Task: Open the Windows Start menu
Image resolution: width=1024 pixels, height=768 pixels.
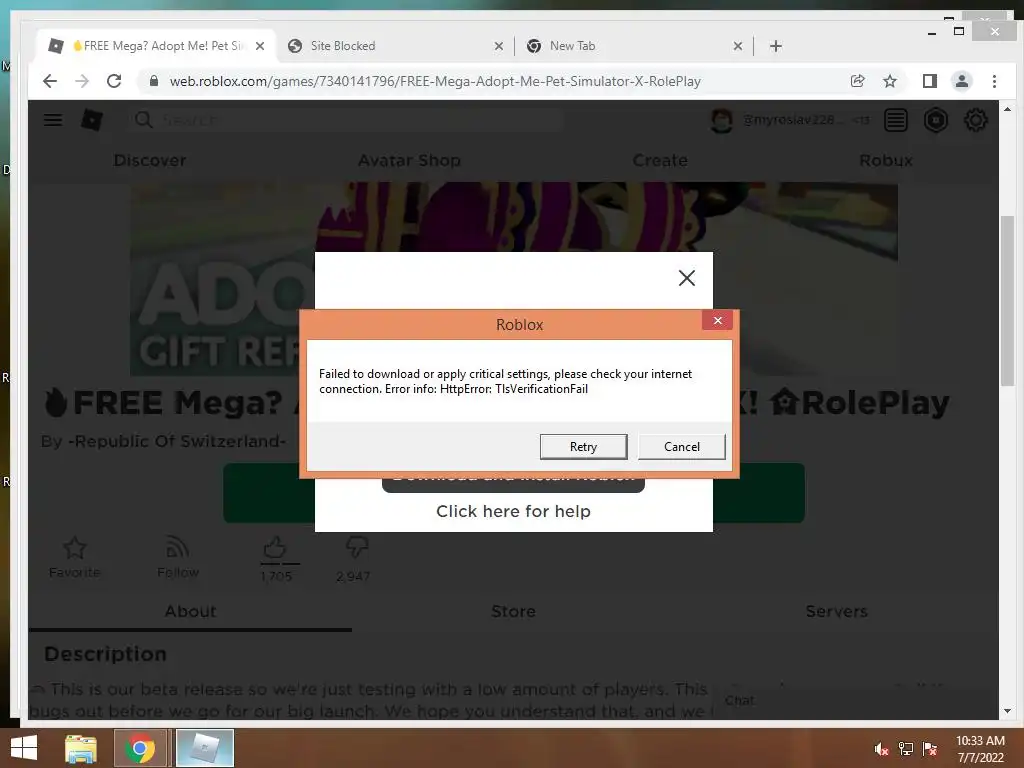Action: click(x=24, y=748)
